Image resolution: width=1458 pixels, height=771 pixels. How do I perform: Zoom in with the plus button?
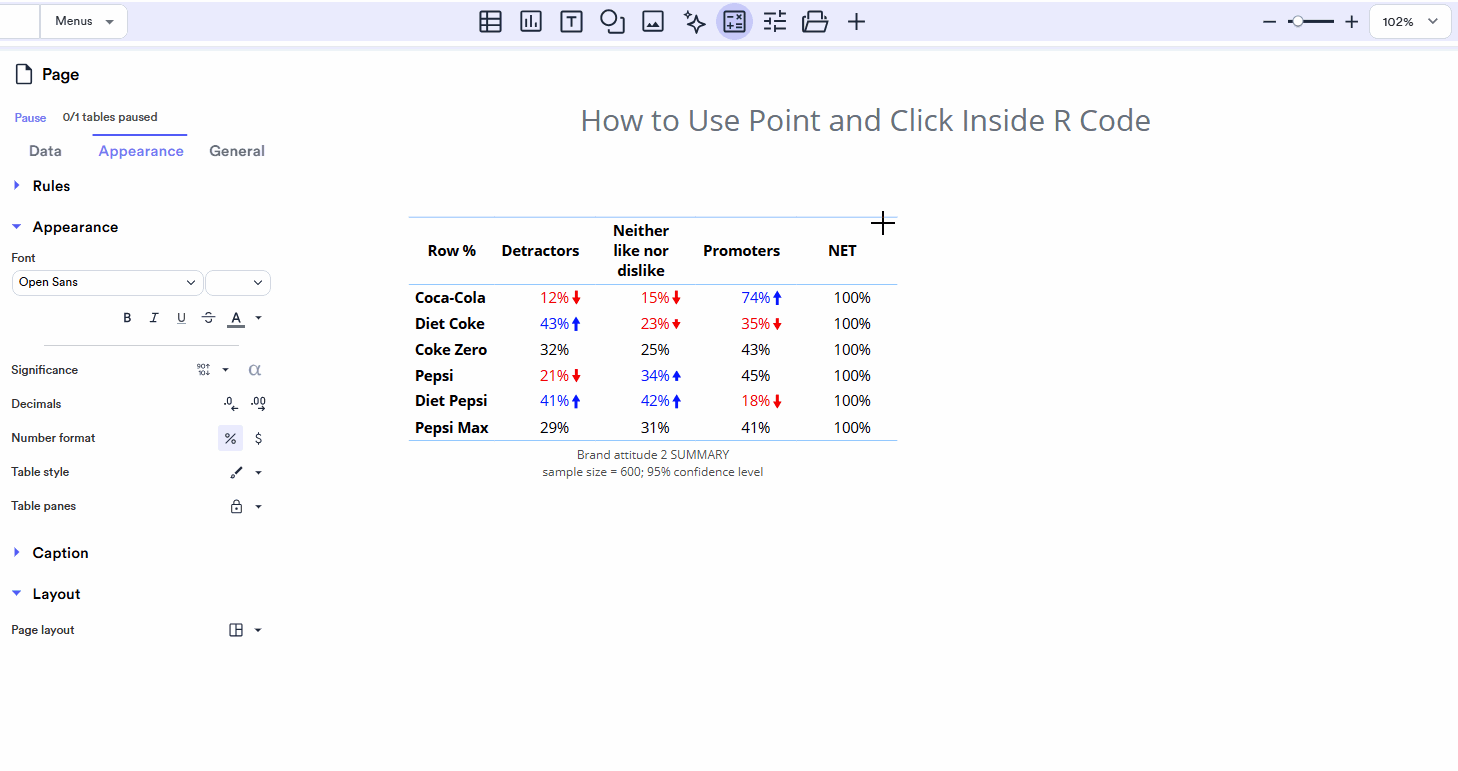1351,21
